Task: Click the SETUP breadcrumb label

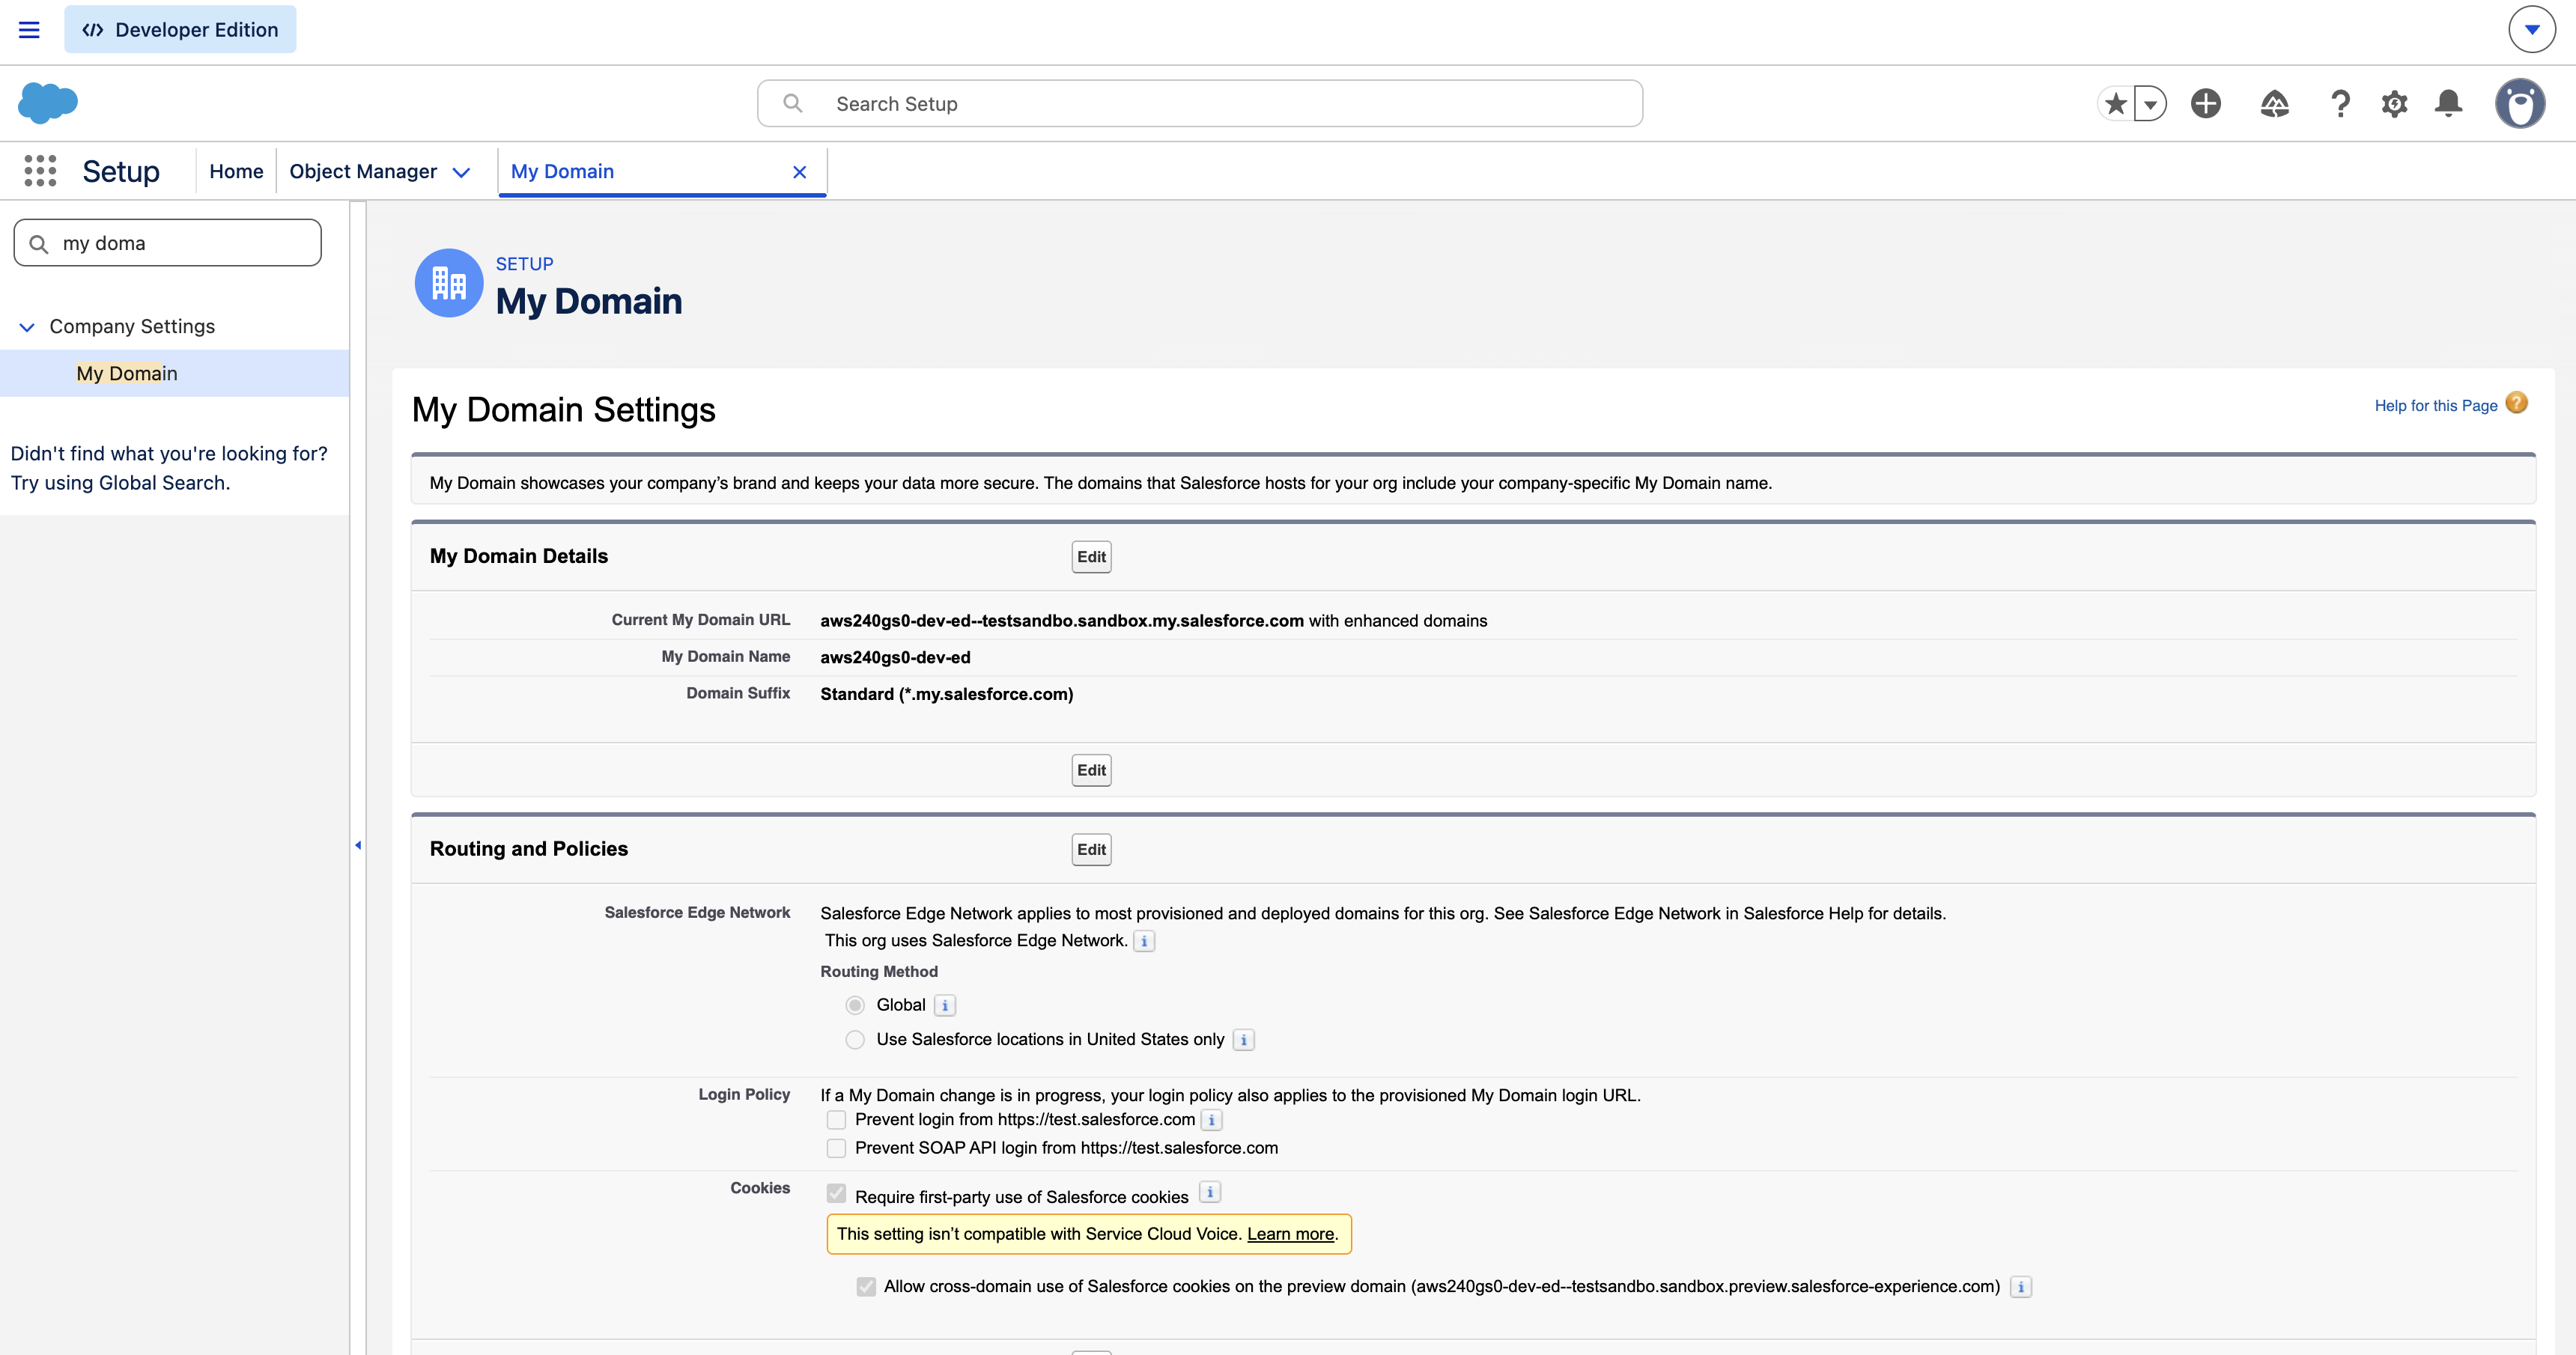Action: pos(524,264)
